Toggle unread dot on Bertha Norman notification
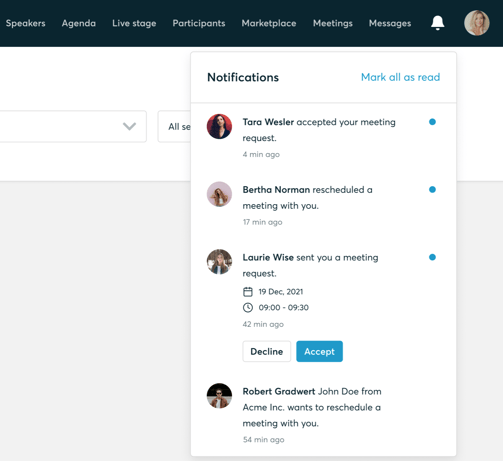The height and width of the screenshot is (461, 503). tap(432, 190)
